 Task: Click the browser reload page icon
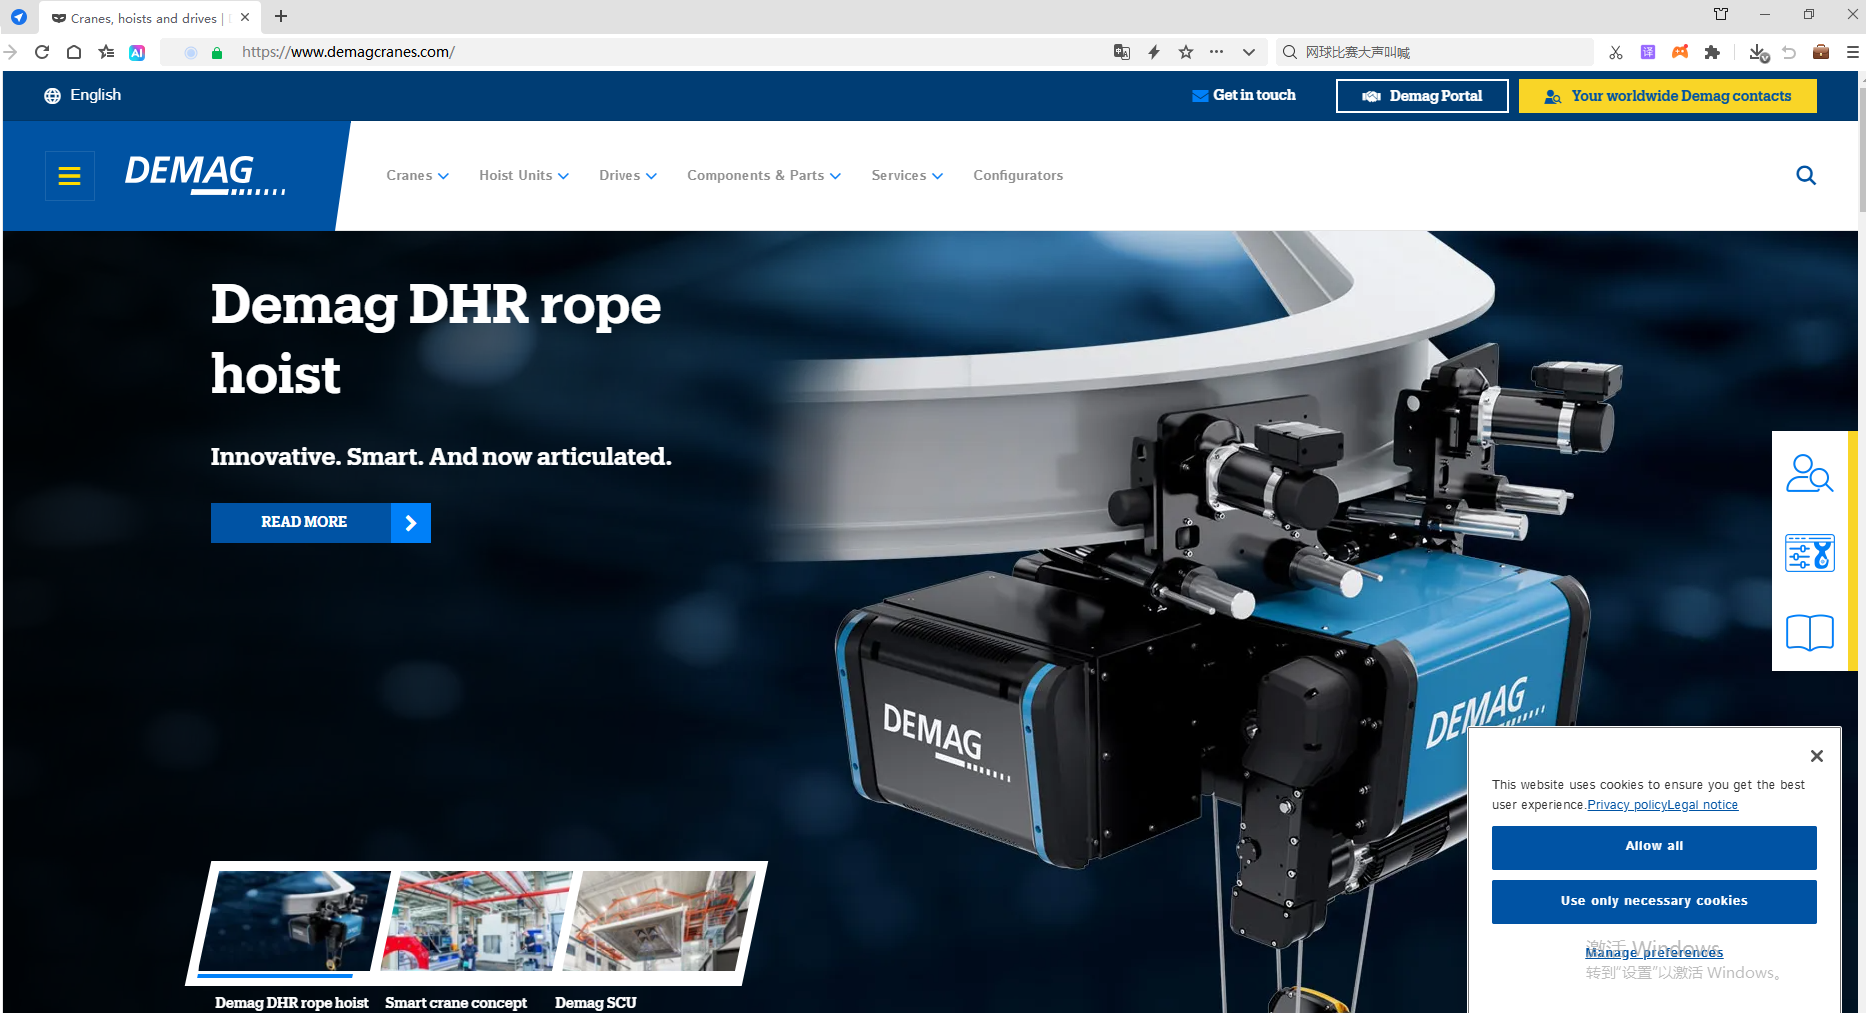click(x=42, y=52)
